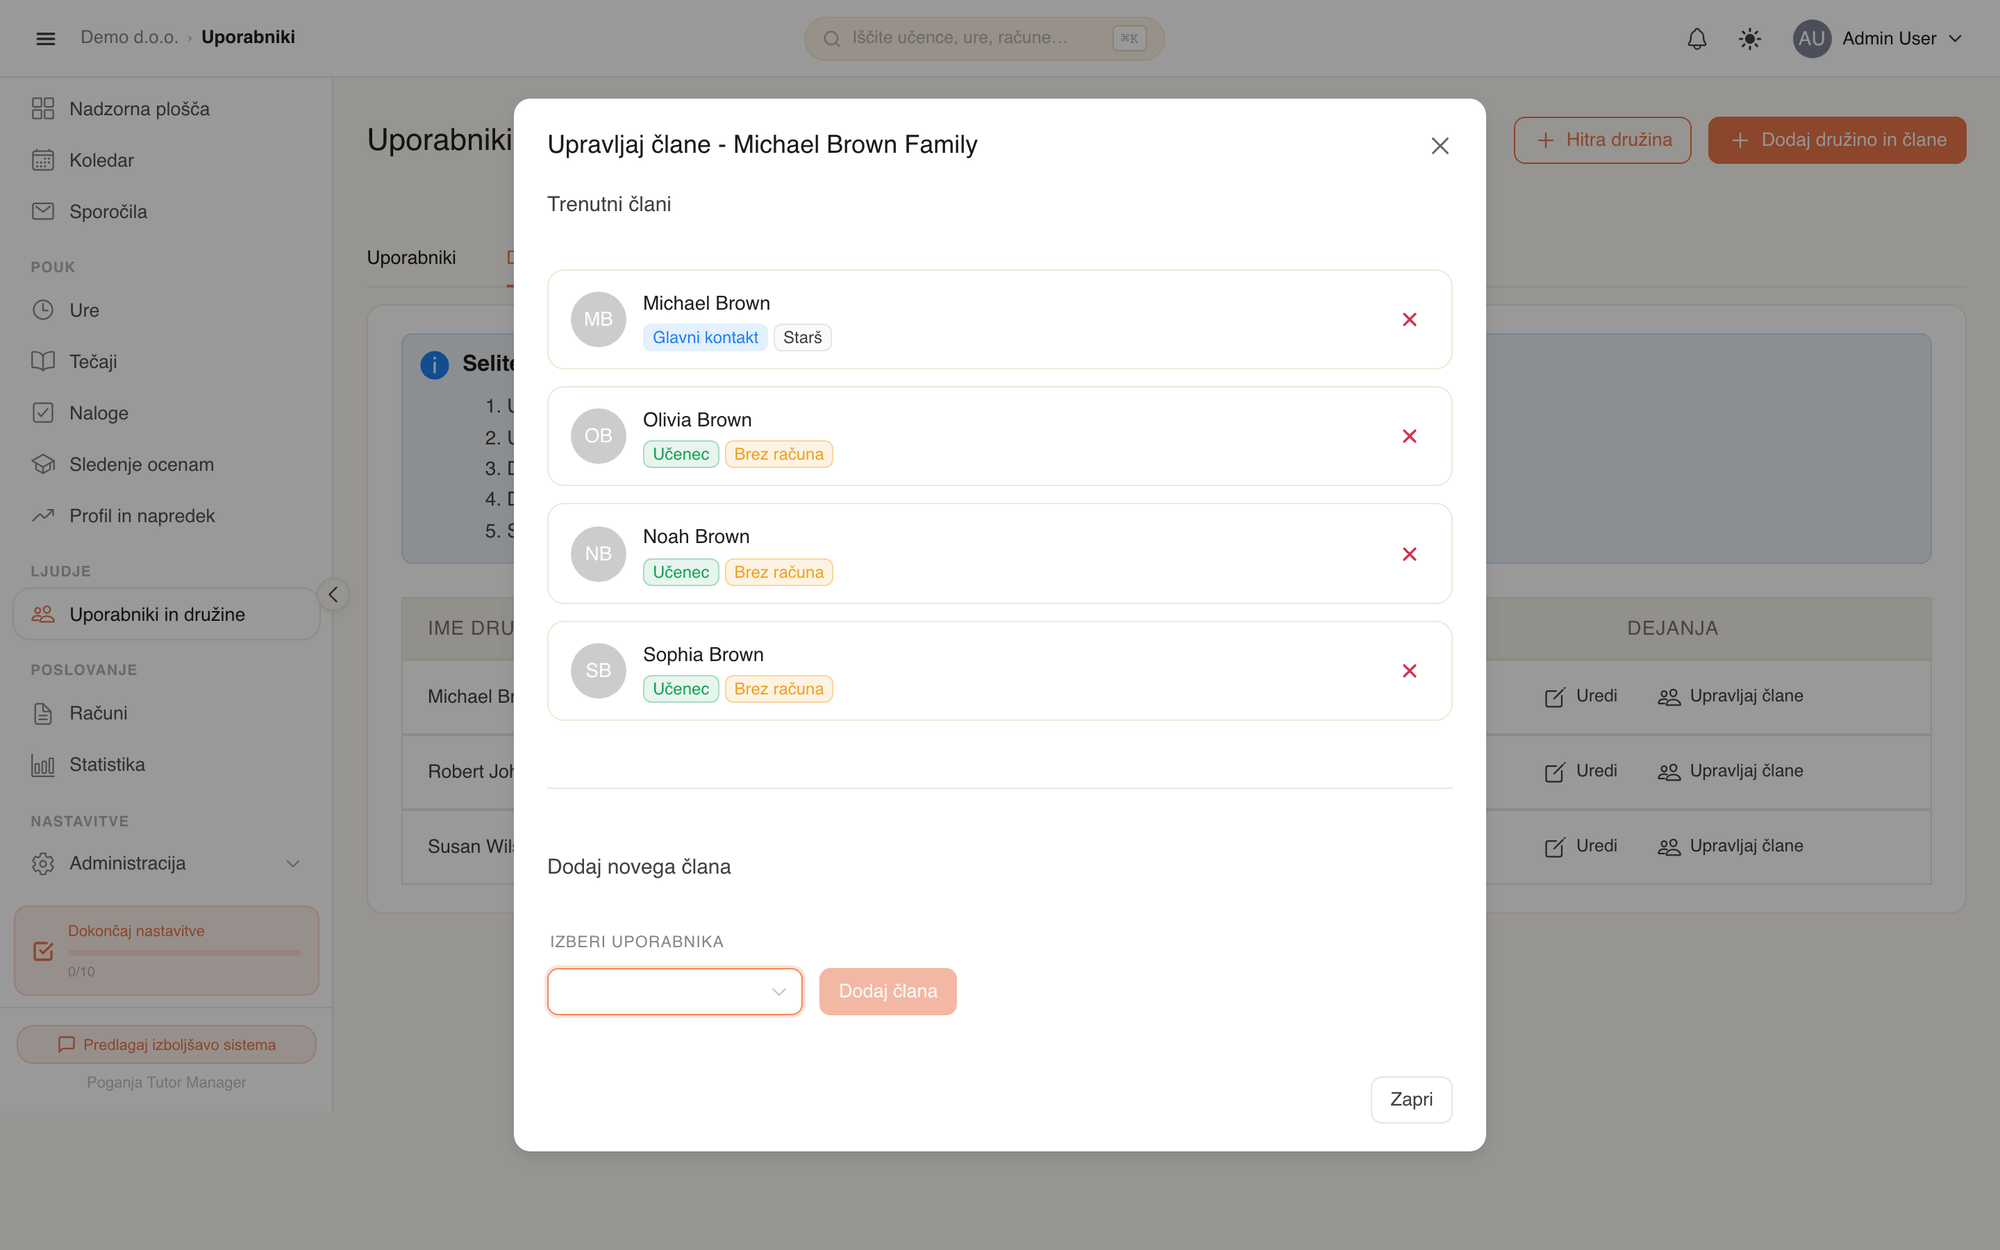Viewport: 2000px width, 1250px height.
Task: Open the Izberi uporabnika dropdown
Action: 675,991
